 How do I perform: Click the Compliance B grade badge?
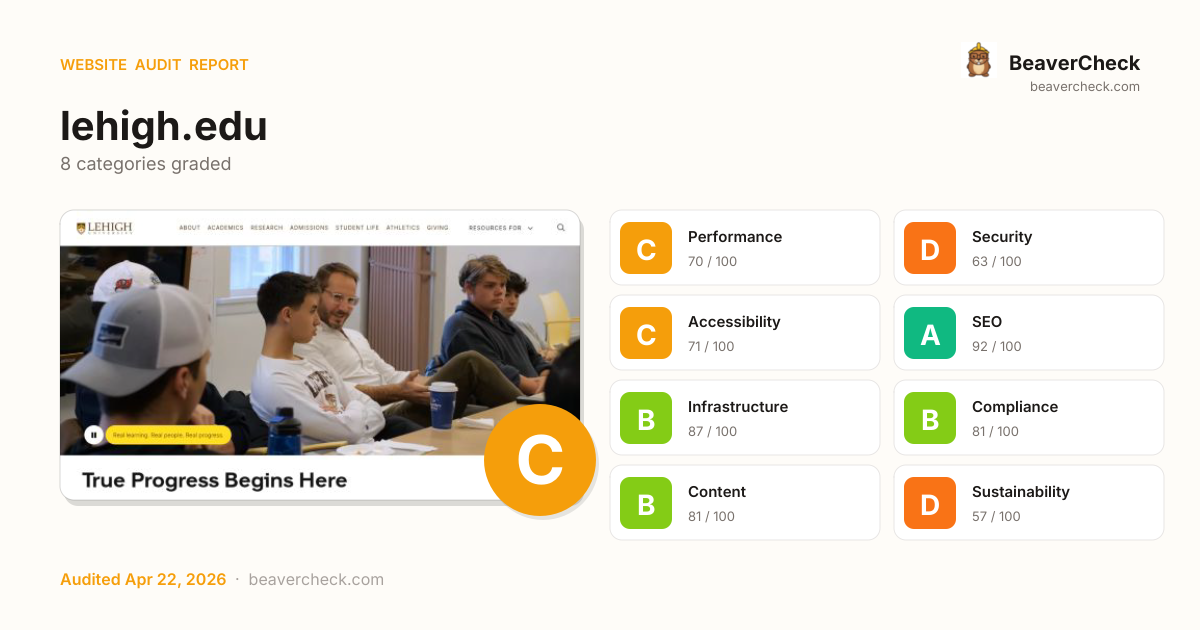point(930,418)
